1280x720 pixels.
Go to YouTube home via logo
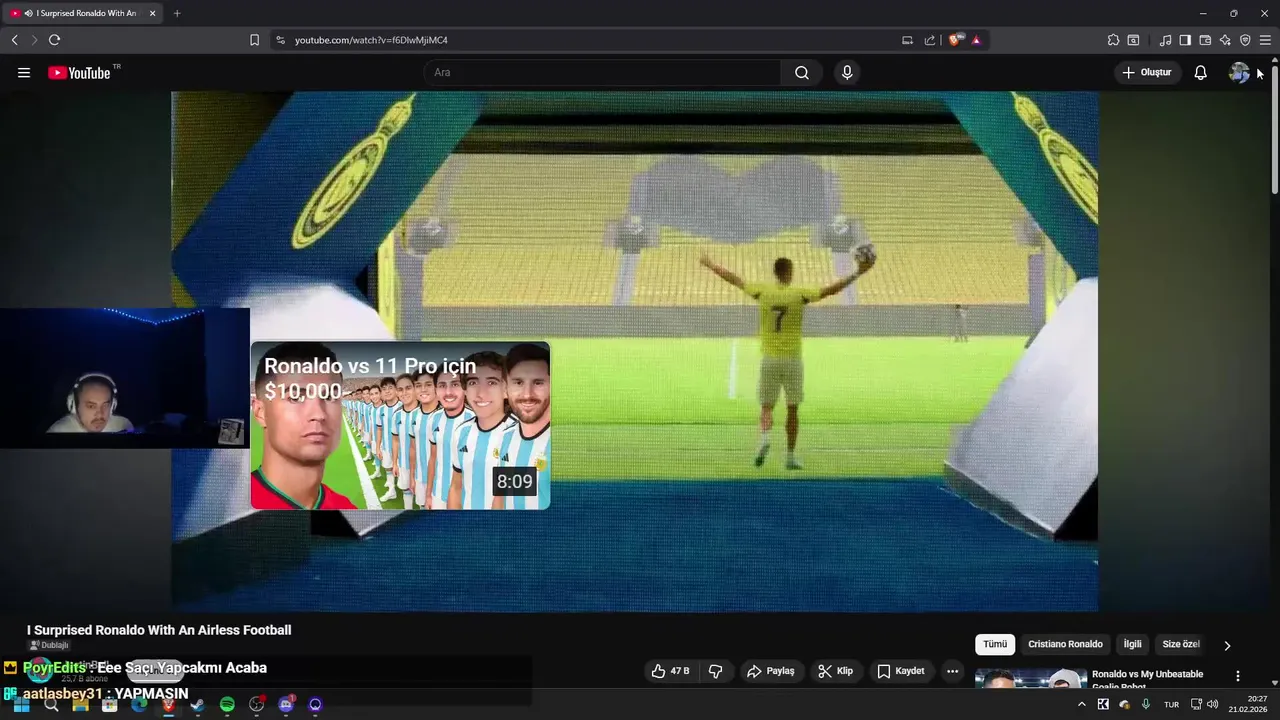point(80,73)
